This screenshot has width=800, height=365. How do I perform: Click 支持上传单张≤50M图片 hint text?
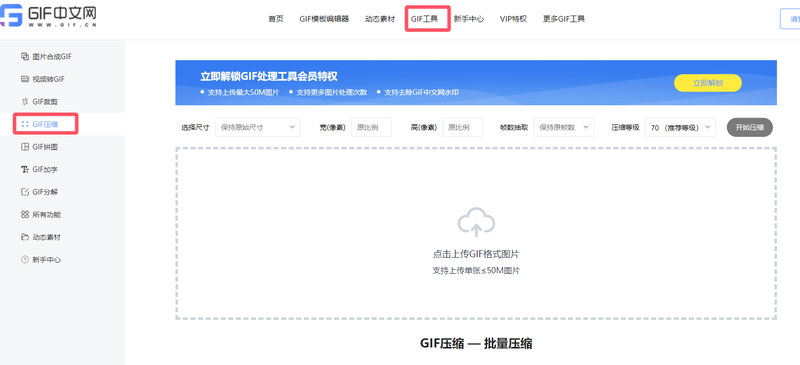[476, 271]
